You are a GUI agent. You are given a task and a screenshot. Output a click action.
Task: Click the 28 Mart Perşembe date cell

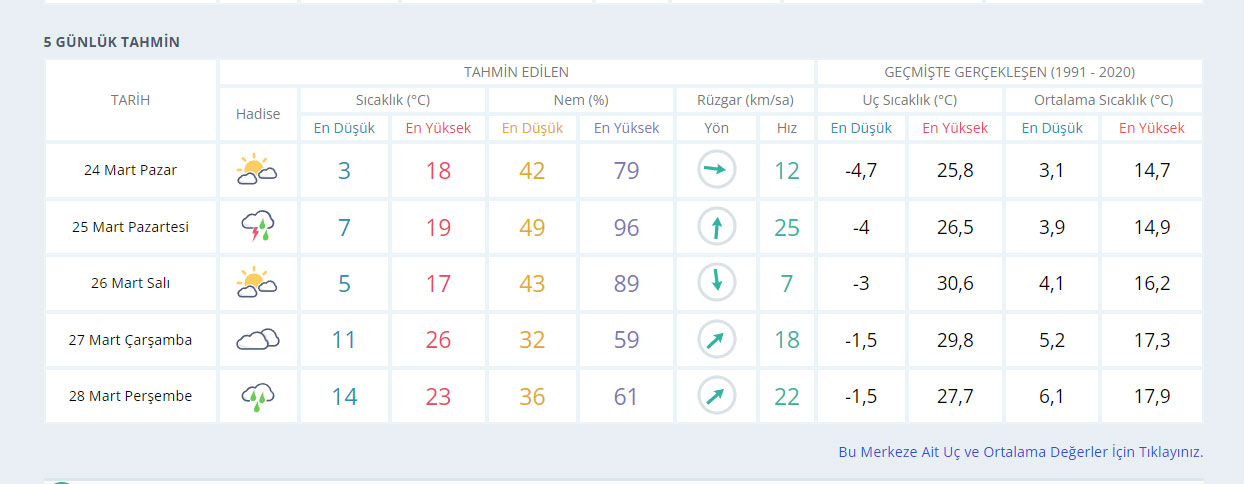(x=130, y=397)
